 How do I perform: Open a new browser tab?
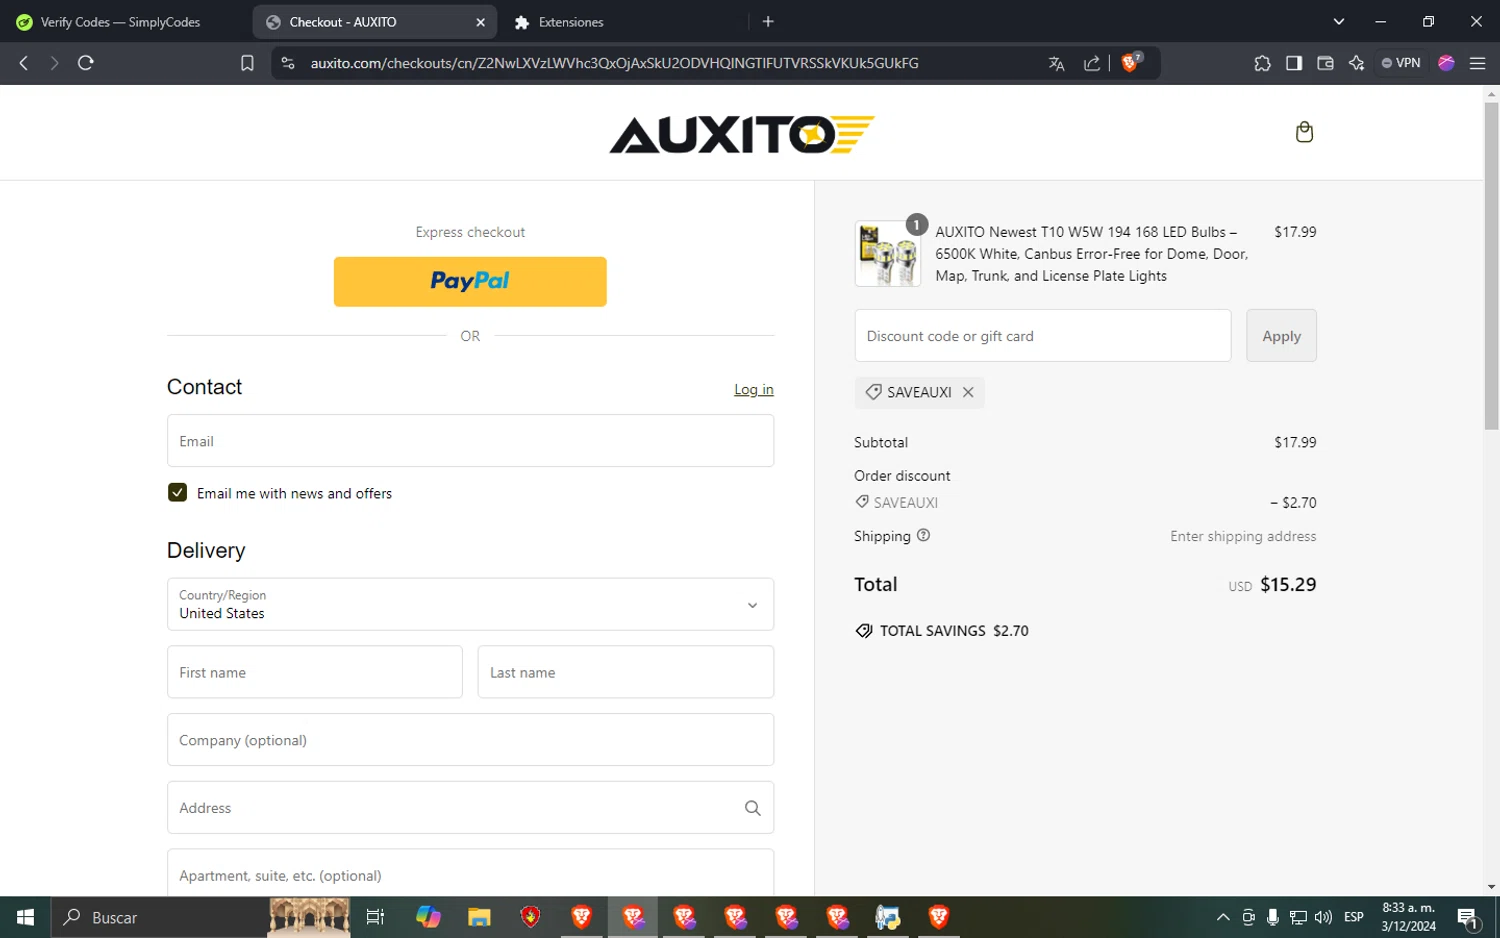[x=768, y=21]
